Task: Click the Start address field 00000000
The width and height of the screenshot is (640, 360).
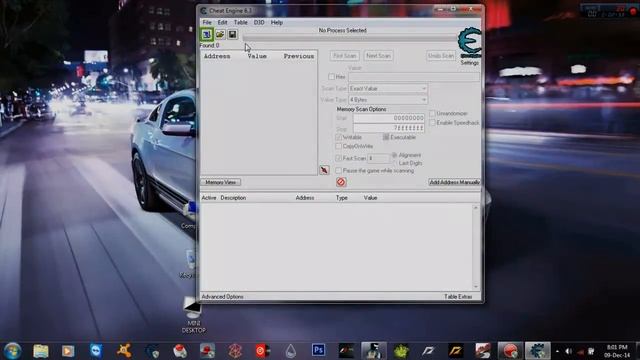Action: (389, 118)
